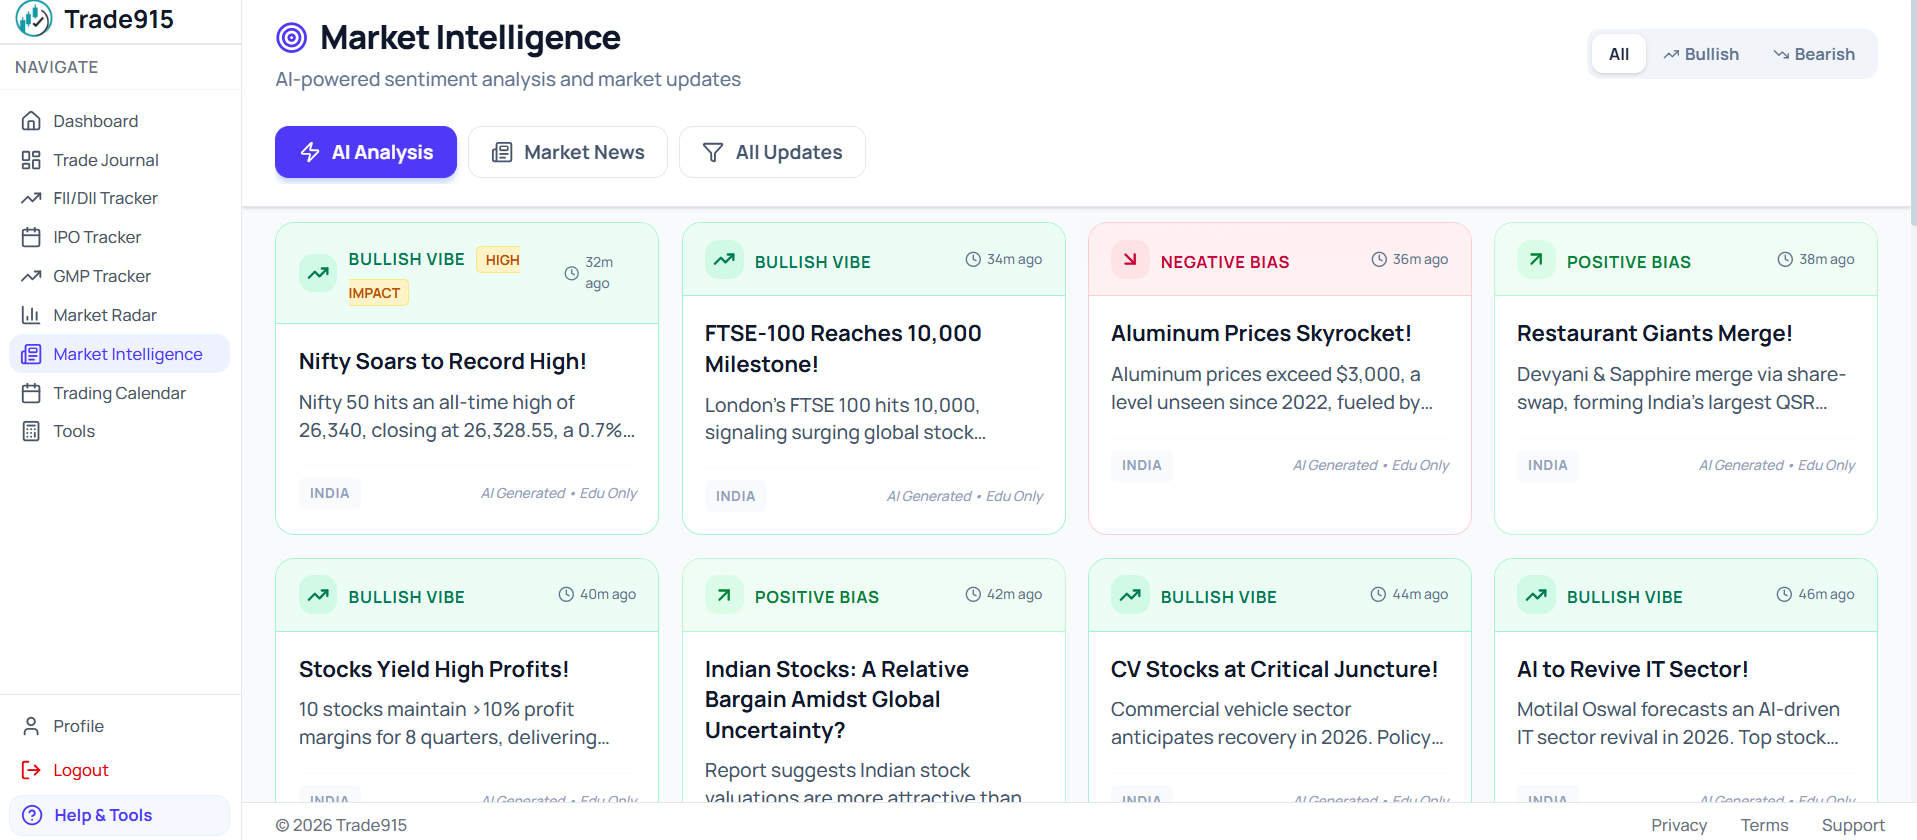Open the FII/DII Tracker page
Image resolution: width=1917 pixels, height=840 pixels.
click(105, 198)
